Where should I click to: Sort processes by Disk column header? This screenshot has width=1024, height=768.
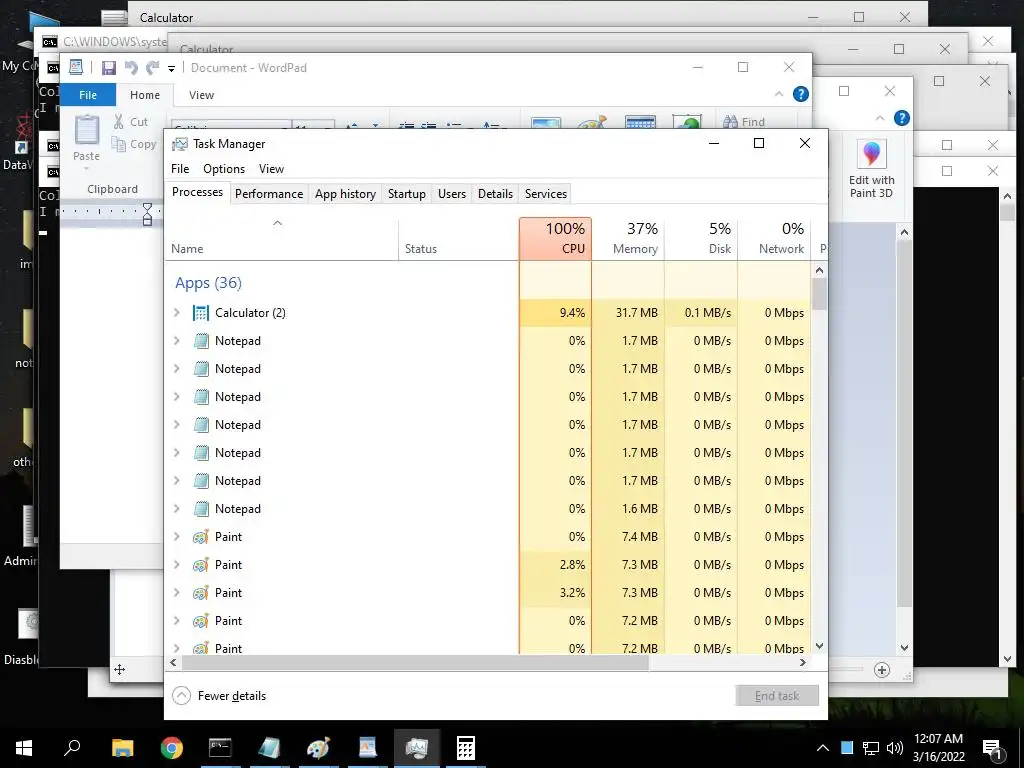[x=701, y=239]
